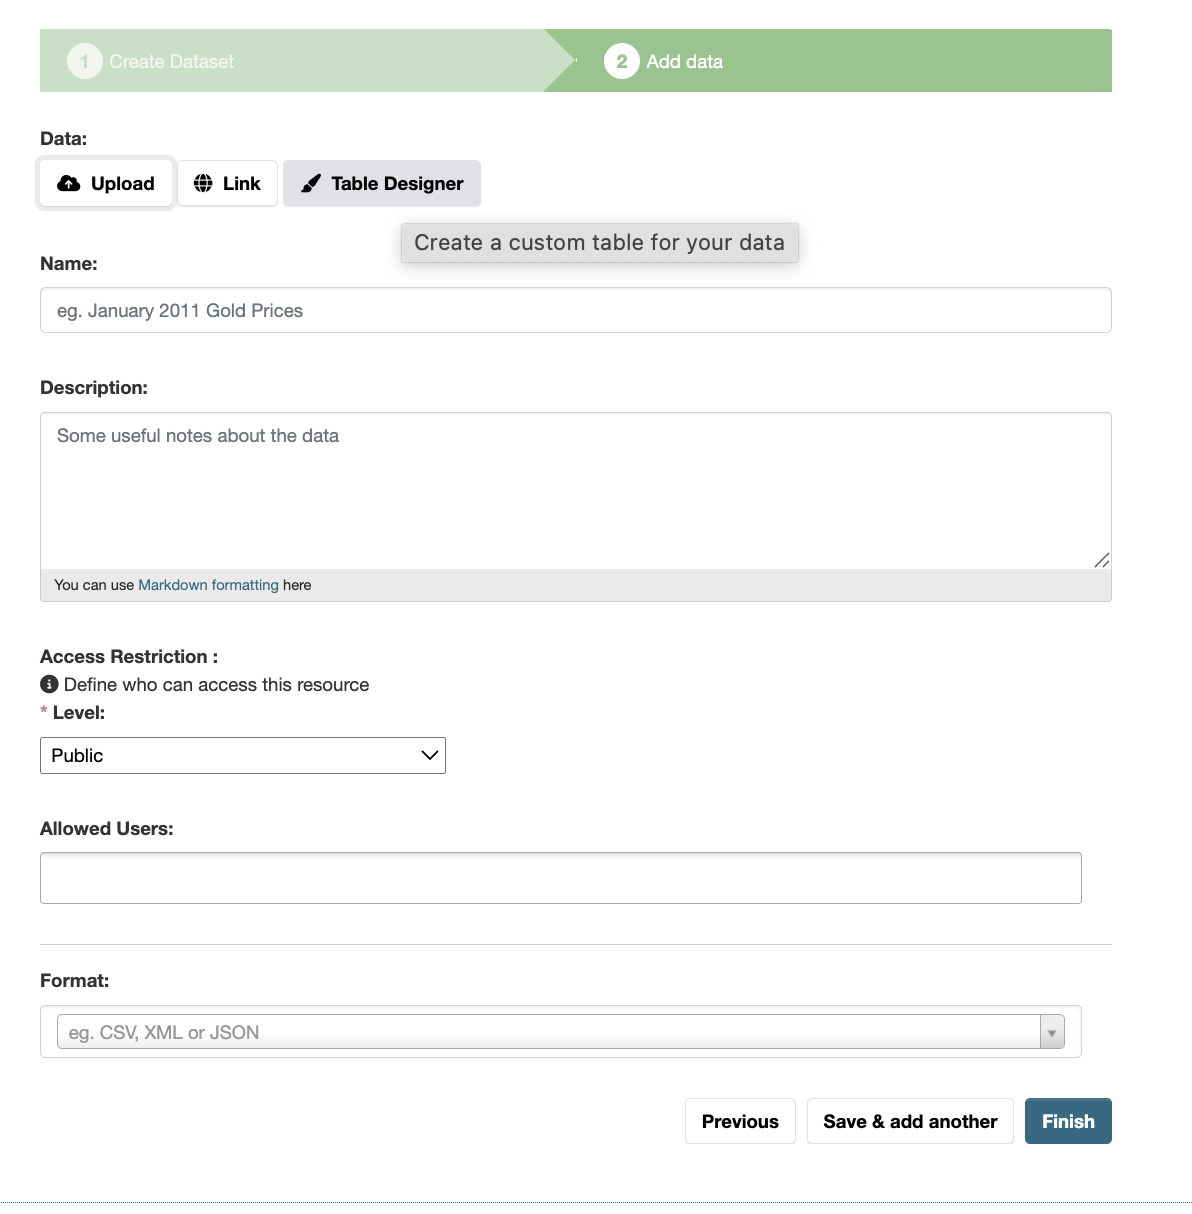The image size is (1192, 1214).
Task: Click Save & add another button
Action: [910, 1121]
